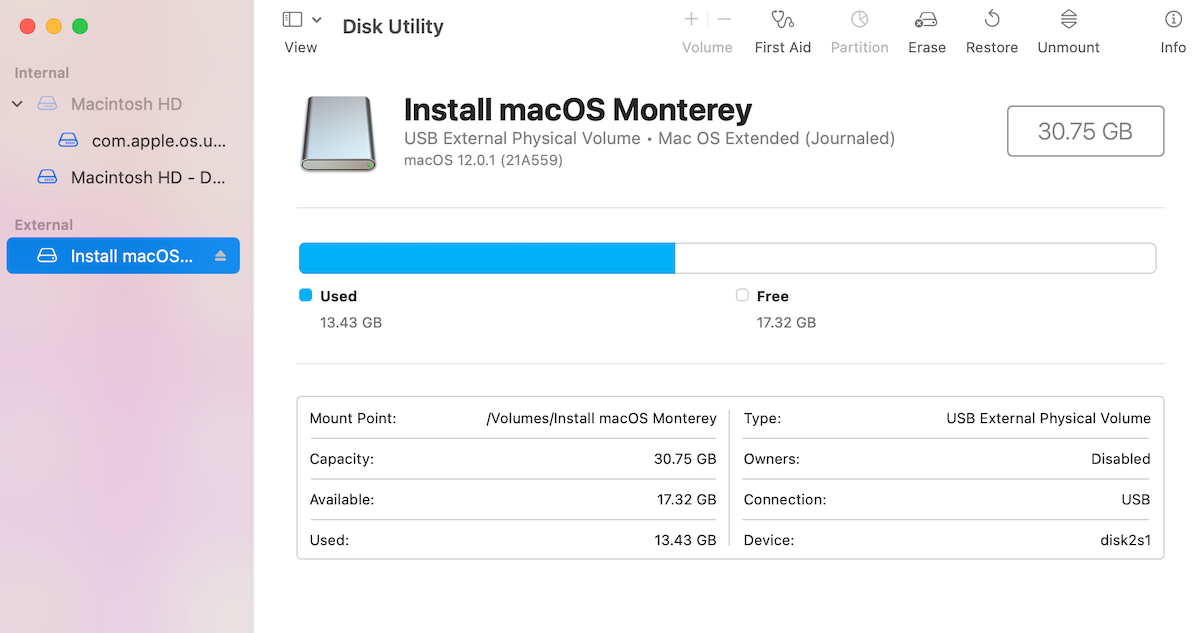Click the Volume toolbar label
The height and width of the screenshot is (633, 1200).
point(707,47)
